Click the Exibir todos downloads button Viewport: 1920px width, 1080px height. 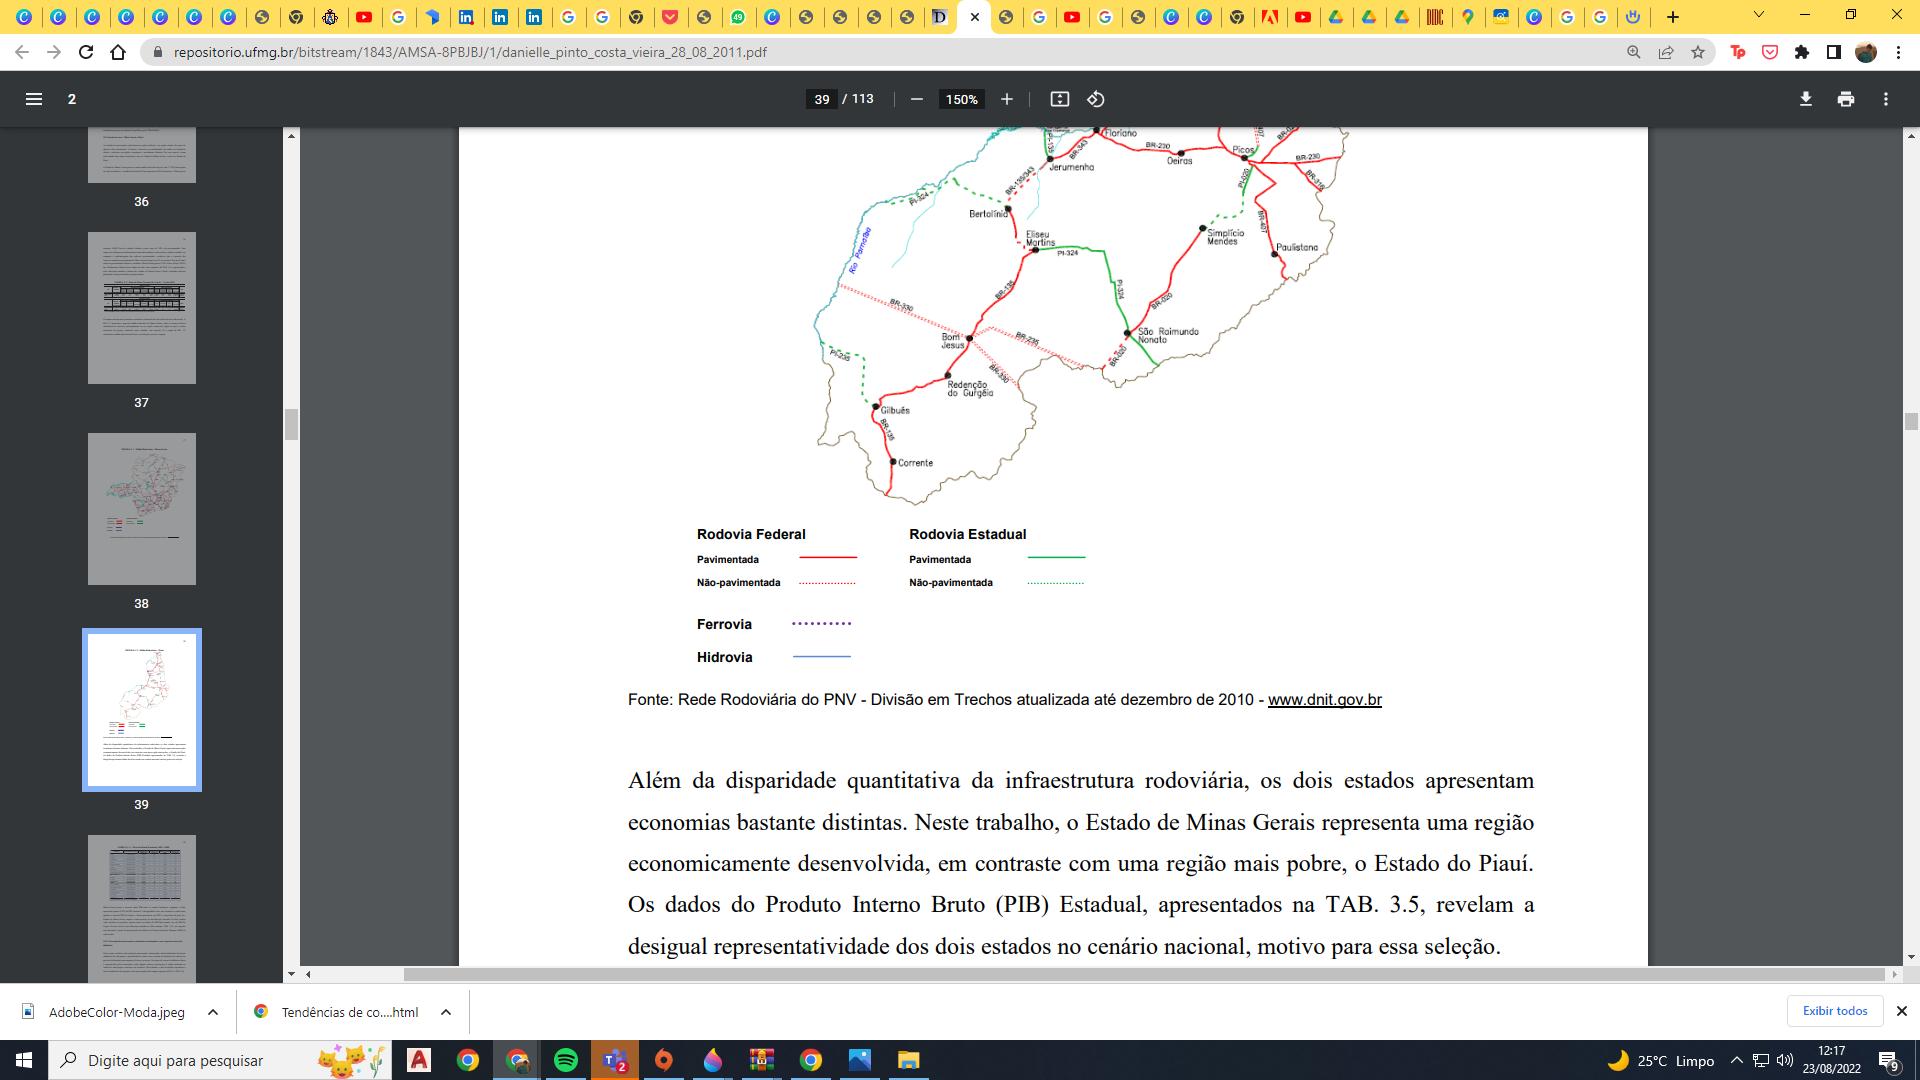[1834, 1011]
